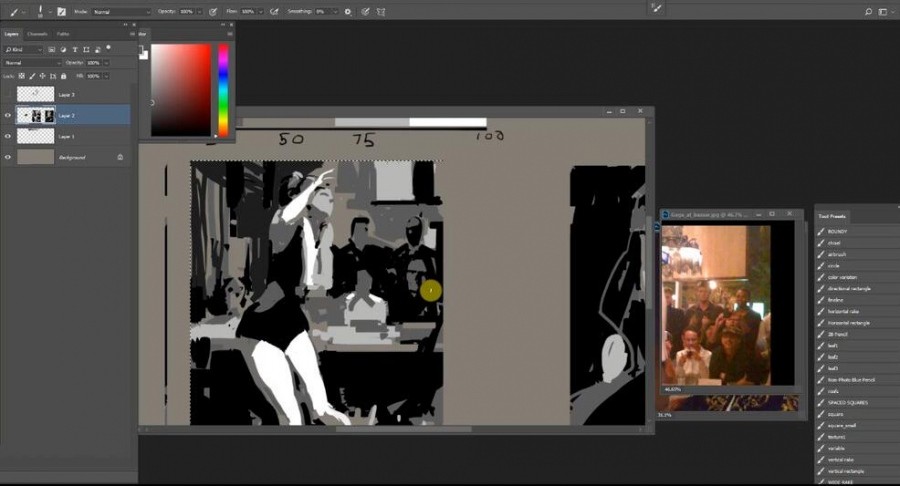This screenshot has height=486, width=900.
Task: Filter layers by type layers
Action: tap(75, 50)
